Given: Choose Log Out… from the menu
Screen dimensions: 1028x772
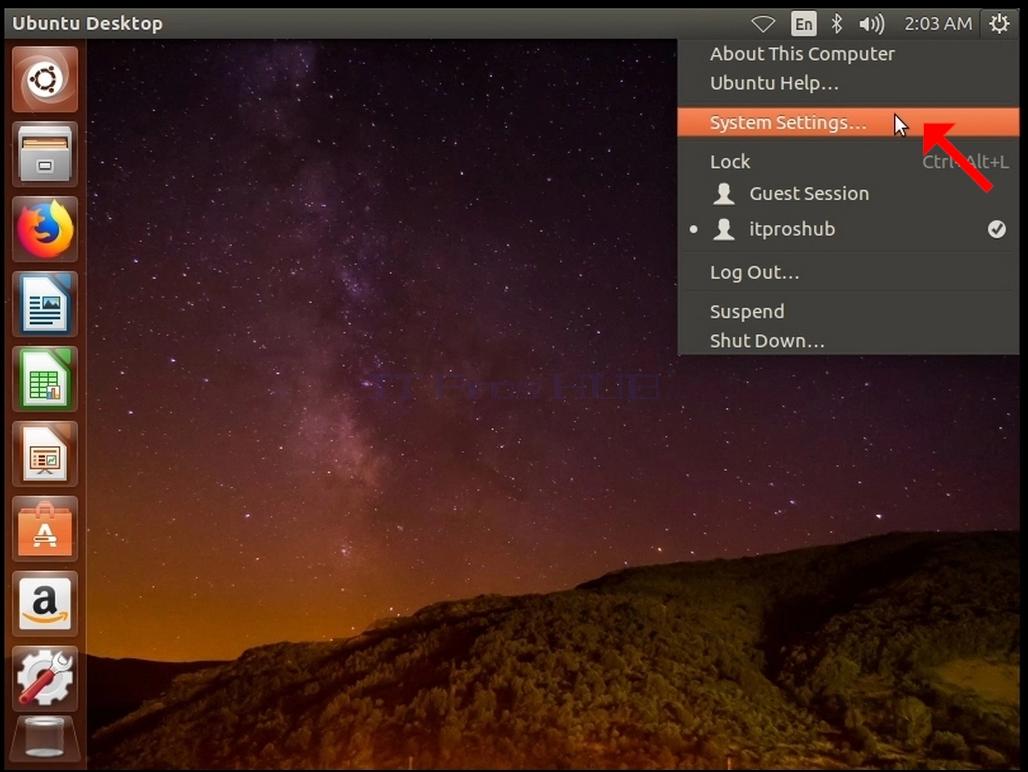Looking at the screenshot, I should (x=848, y=272).
